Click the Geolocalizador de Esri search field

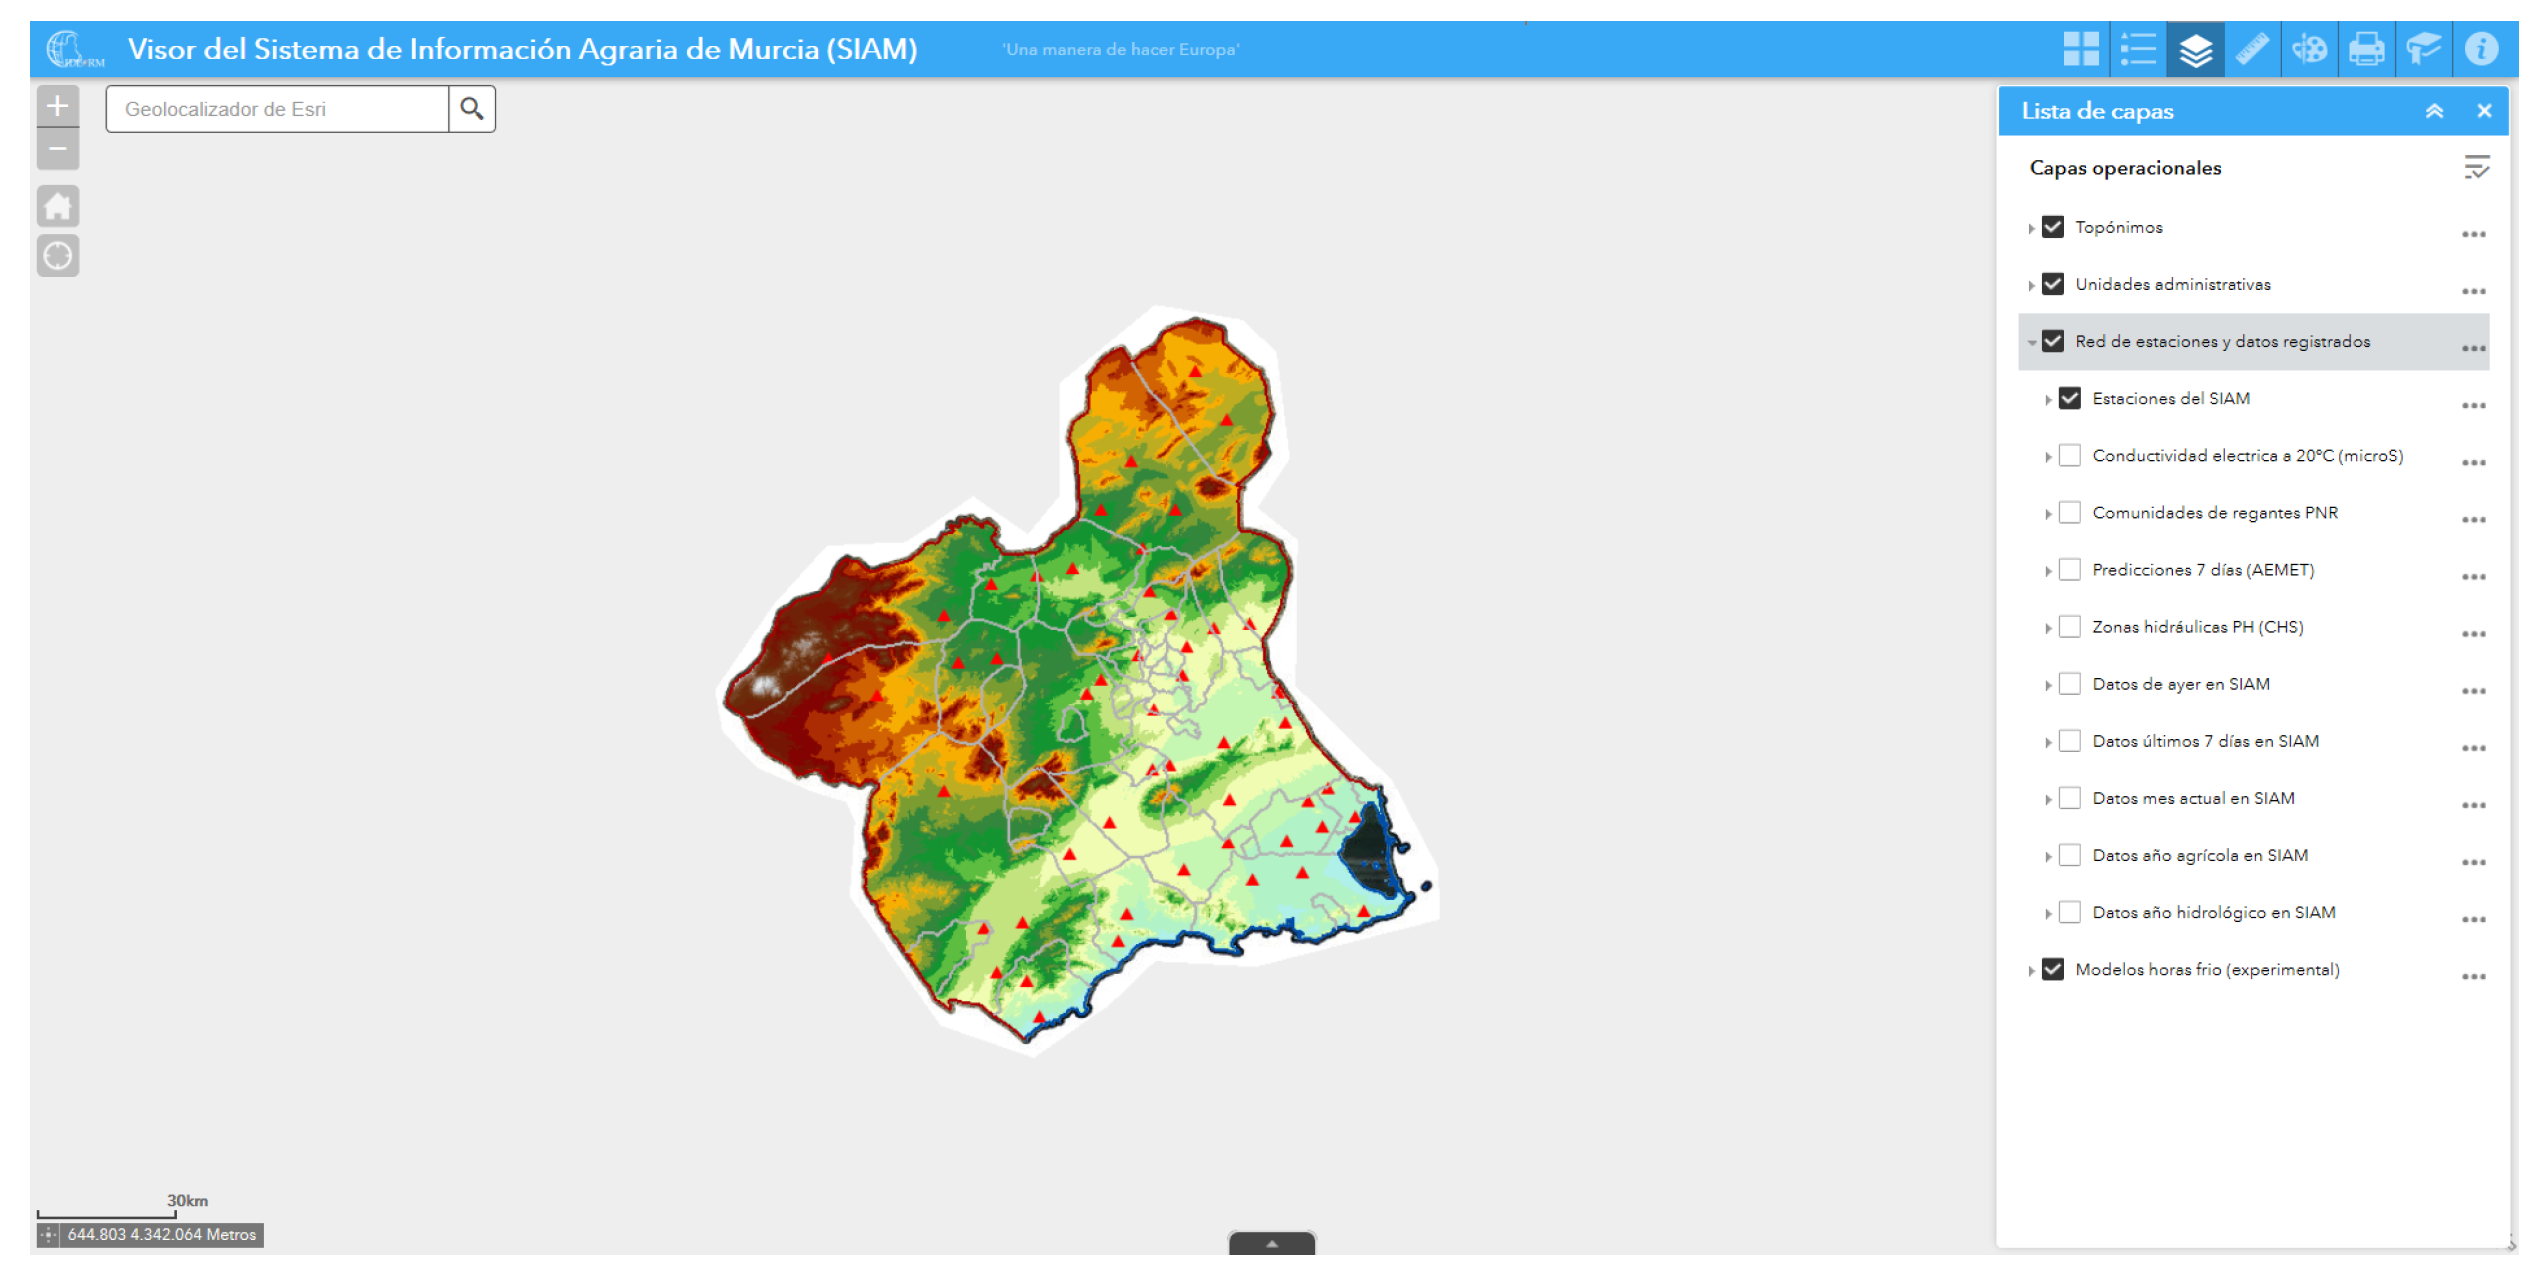click(277, 109)
